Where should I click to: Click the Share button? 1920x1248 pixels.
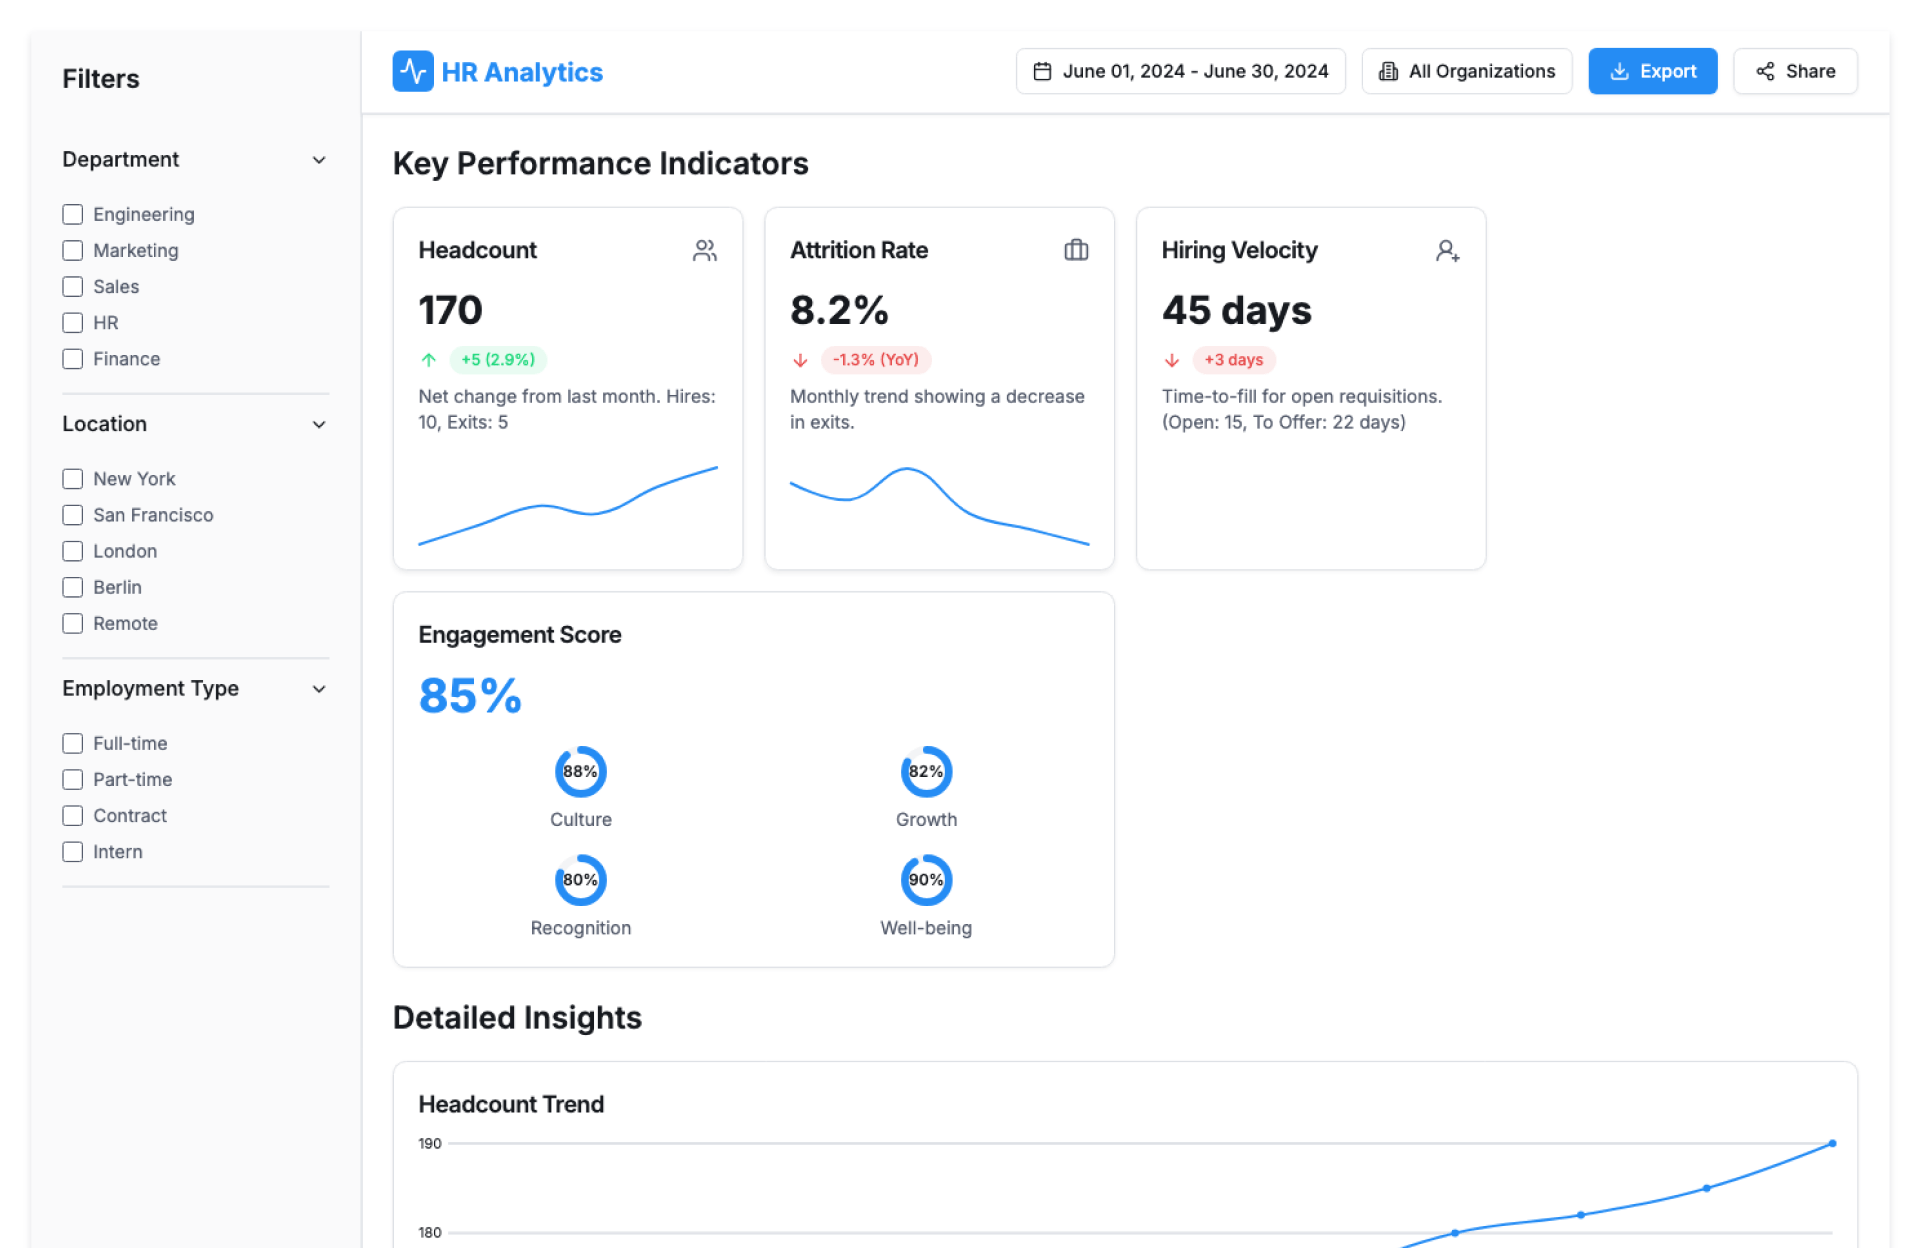click(x=1795, y=71)
